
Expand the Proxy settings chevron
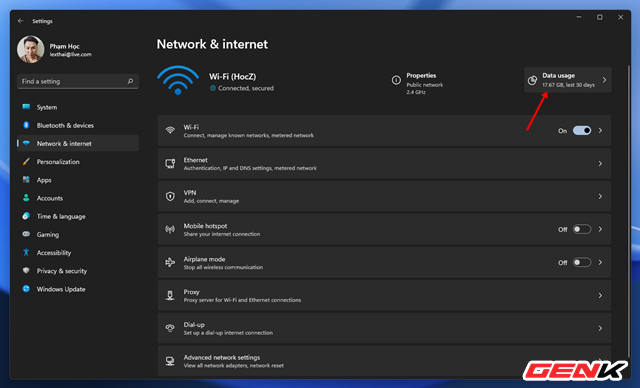(600, 295)
